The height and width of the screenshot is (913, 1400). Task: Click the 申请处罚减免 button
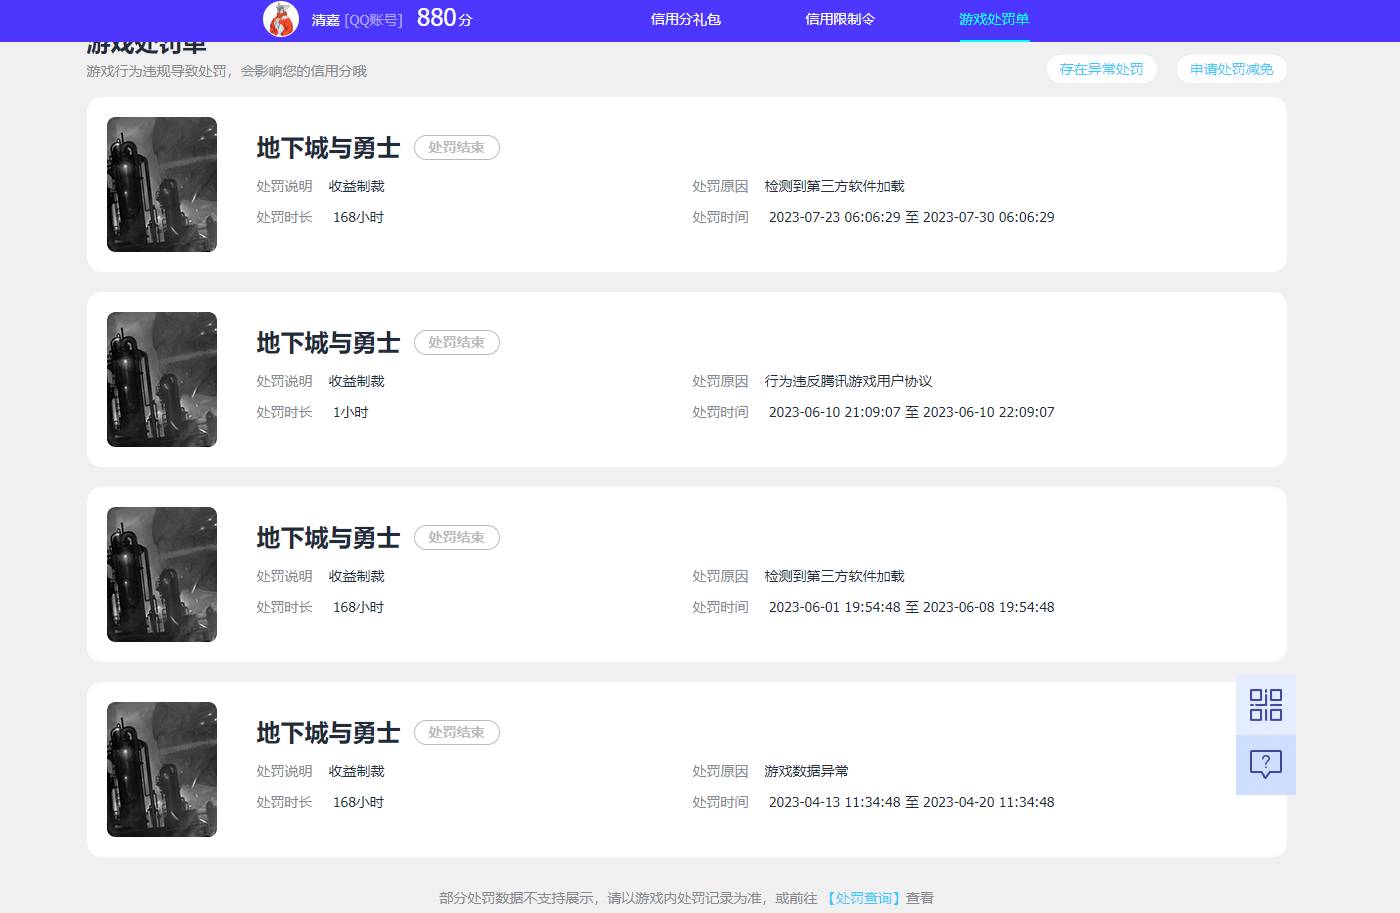pos(1232,69)
